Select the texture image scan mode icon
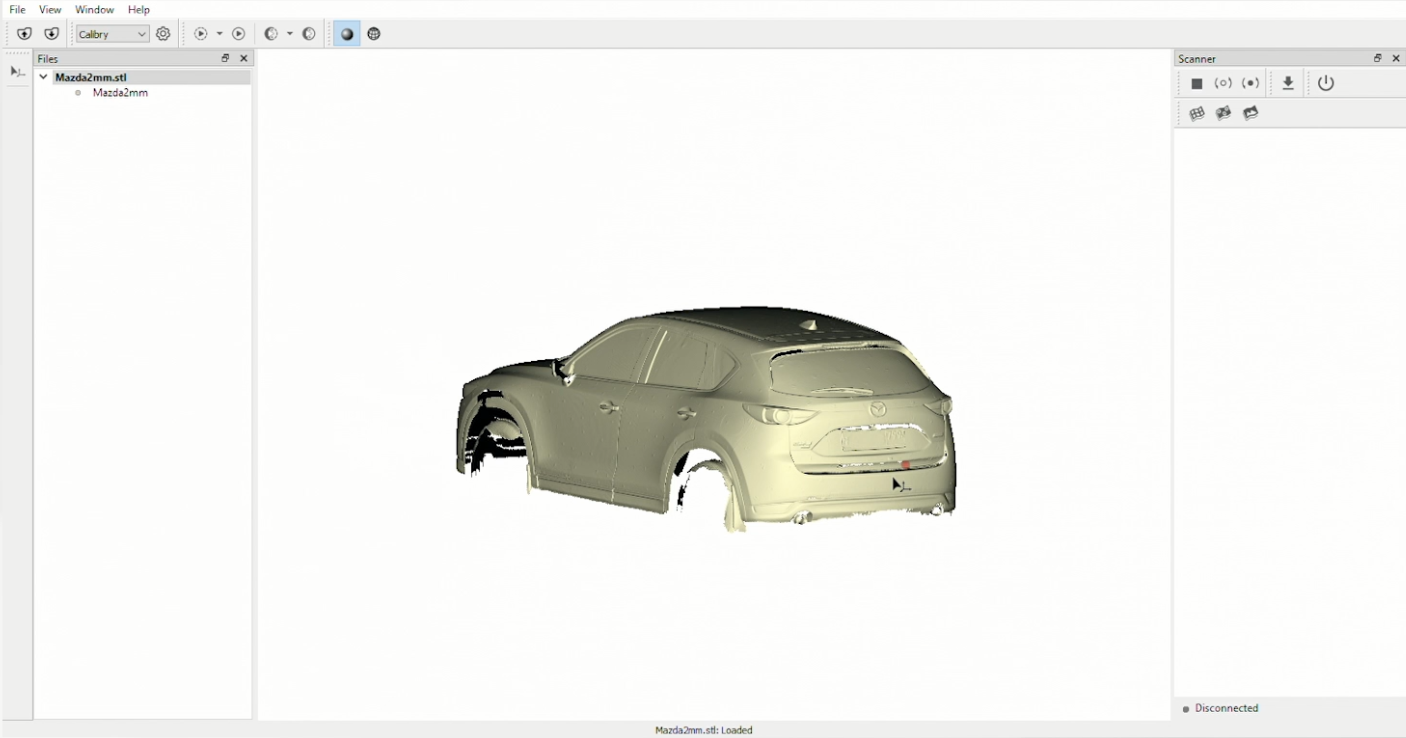1406x738 pixels. pyautogui.click(x=1250, y=114)
